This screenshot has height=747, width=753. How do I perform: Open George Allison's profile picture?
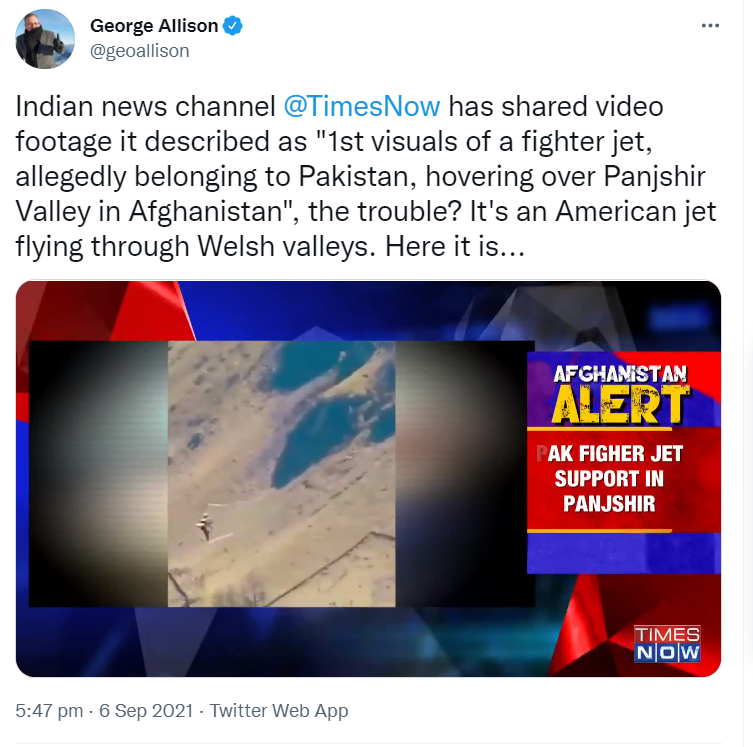(x=45, y=39)
